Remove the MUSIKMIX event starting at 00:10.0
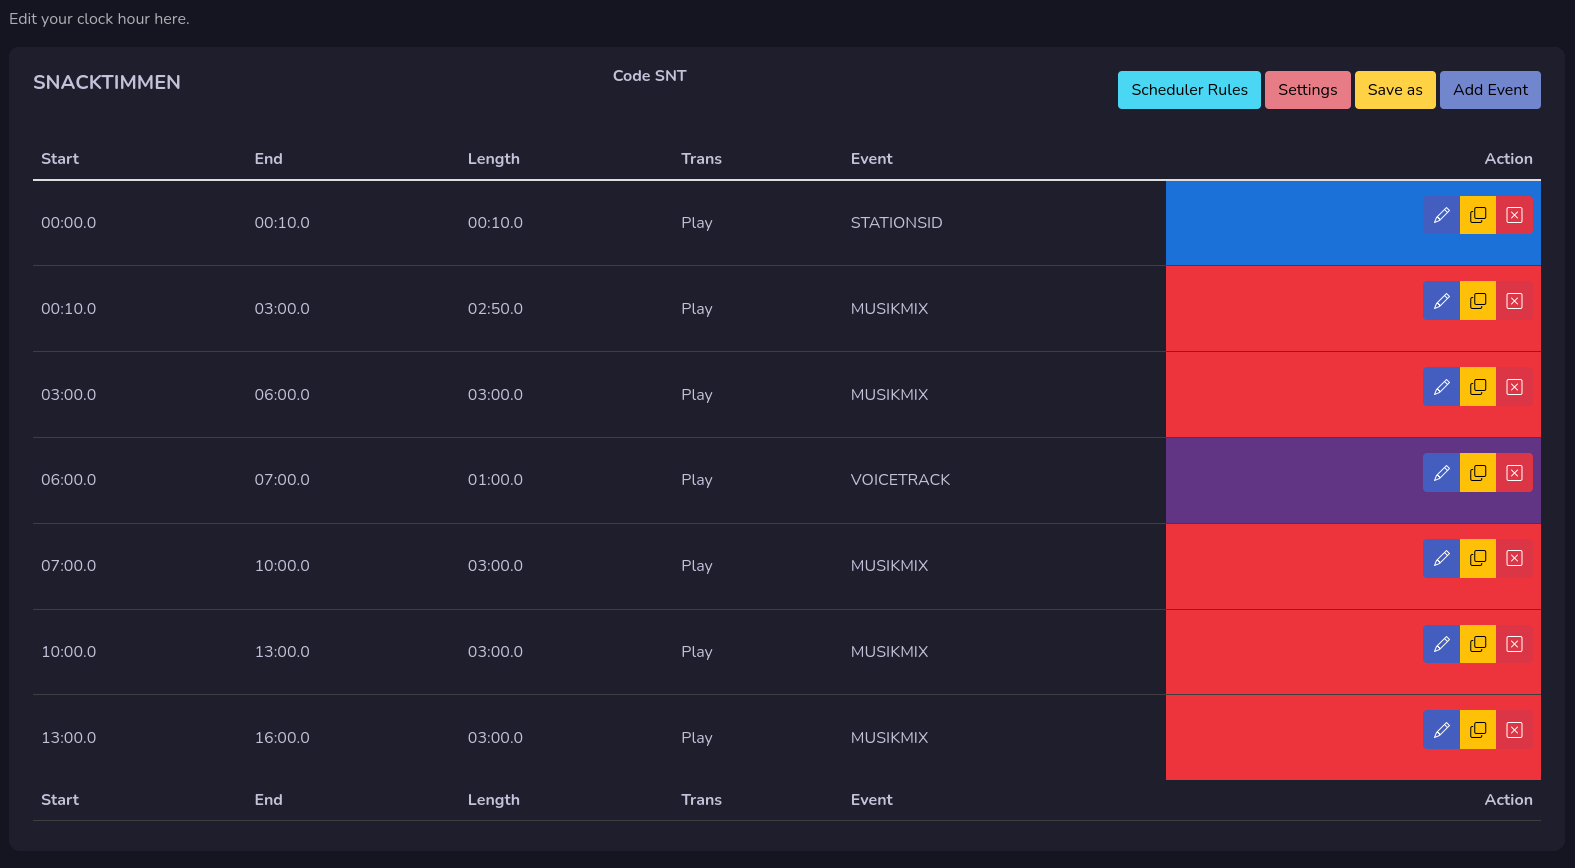Screen dimensions: 1575x868 [x=1514, y=301]
